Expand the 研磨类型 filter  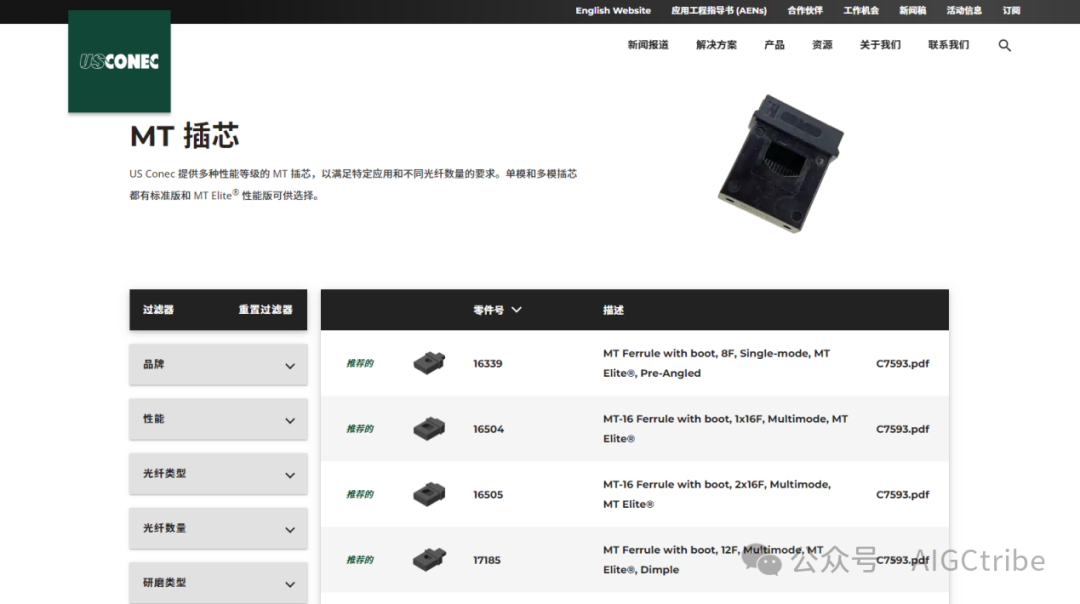click(x=218, y=583)
